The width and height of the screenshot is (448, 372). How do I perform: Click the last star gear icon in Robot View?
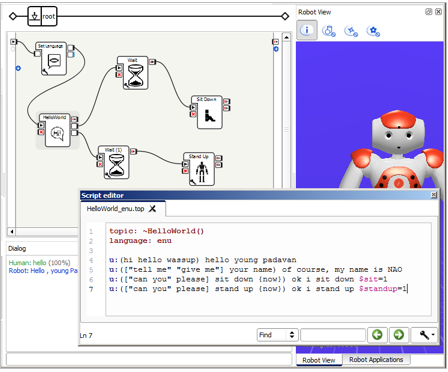click(373, 31)
